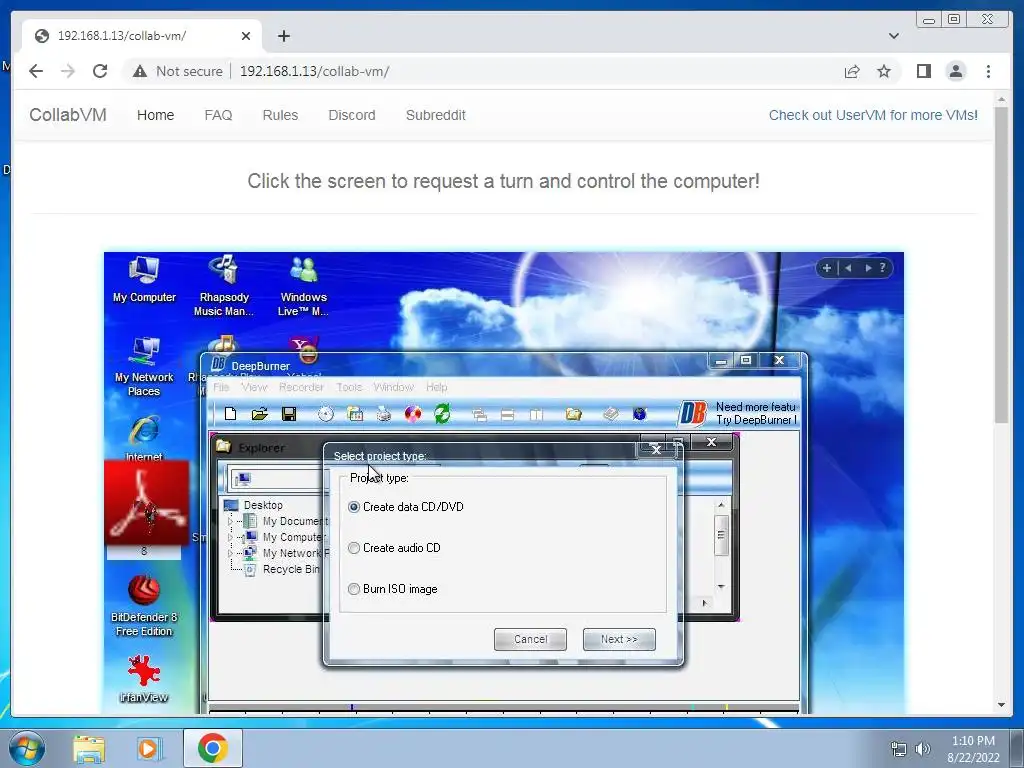Click the browser page vertical scrollbar

coord(1001,264)
